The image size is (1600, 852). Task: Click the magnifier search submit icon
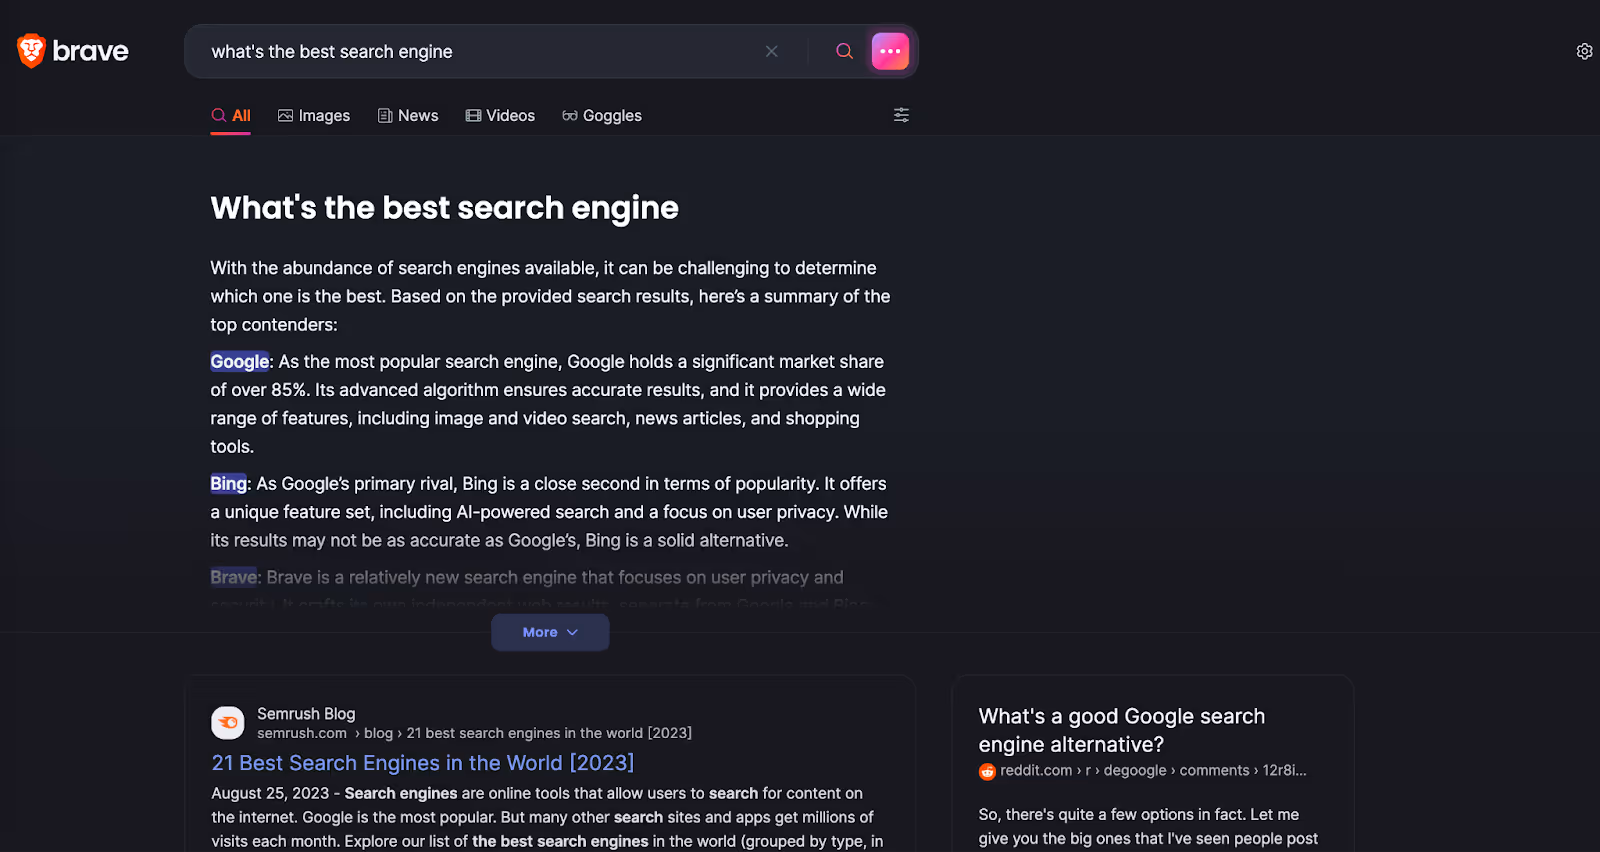tap(845, 51)
